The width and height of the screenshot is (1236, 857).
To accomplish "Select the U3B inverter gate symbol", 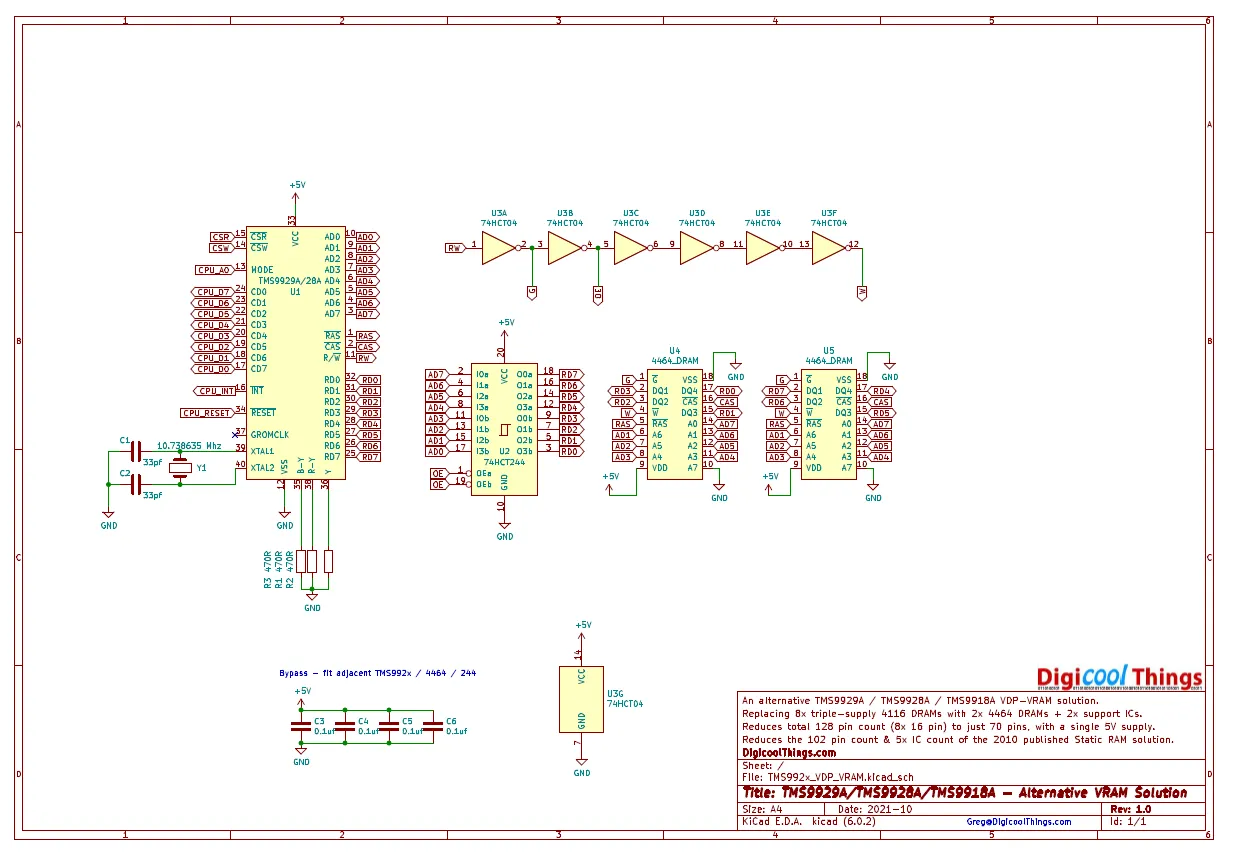I will [x=565, y=249].
